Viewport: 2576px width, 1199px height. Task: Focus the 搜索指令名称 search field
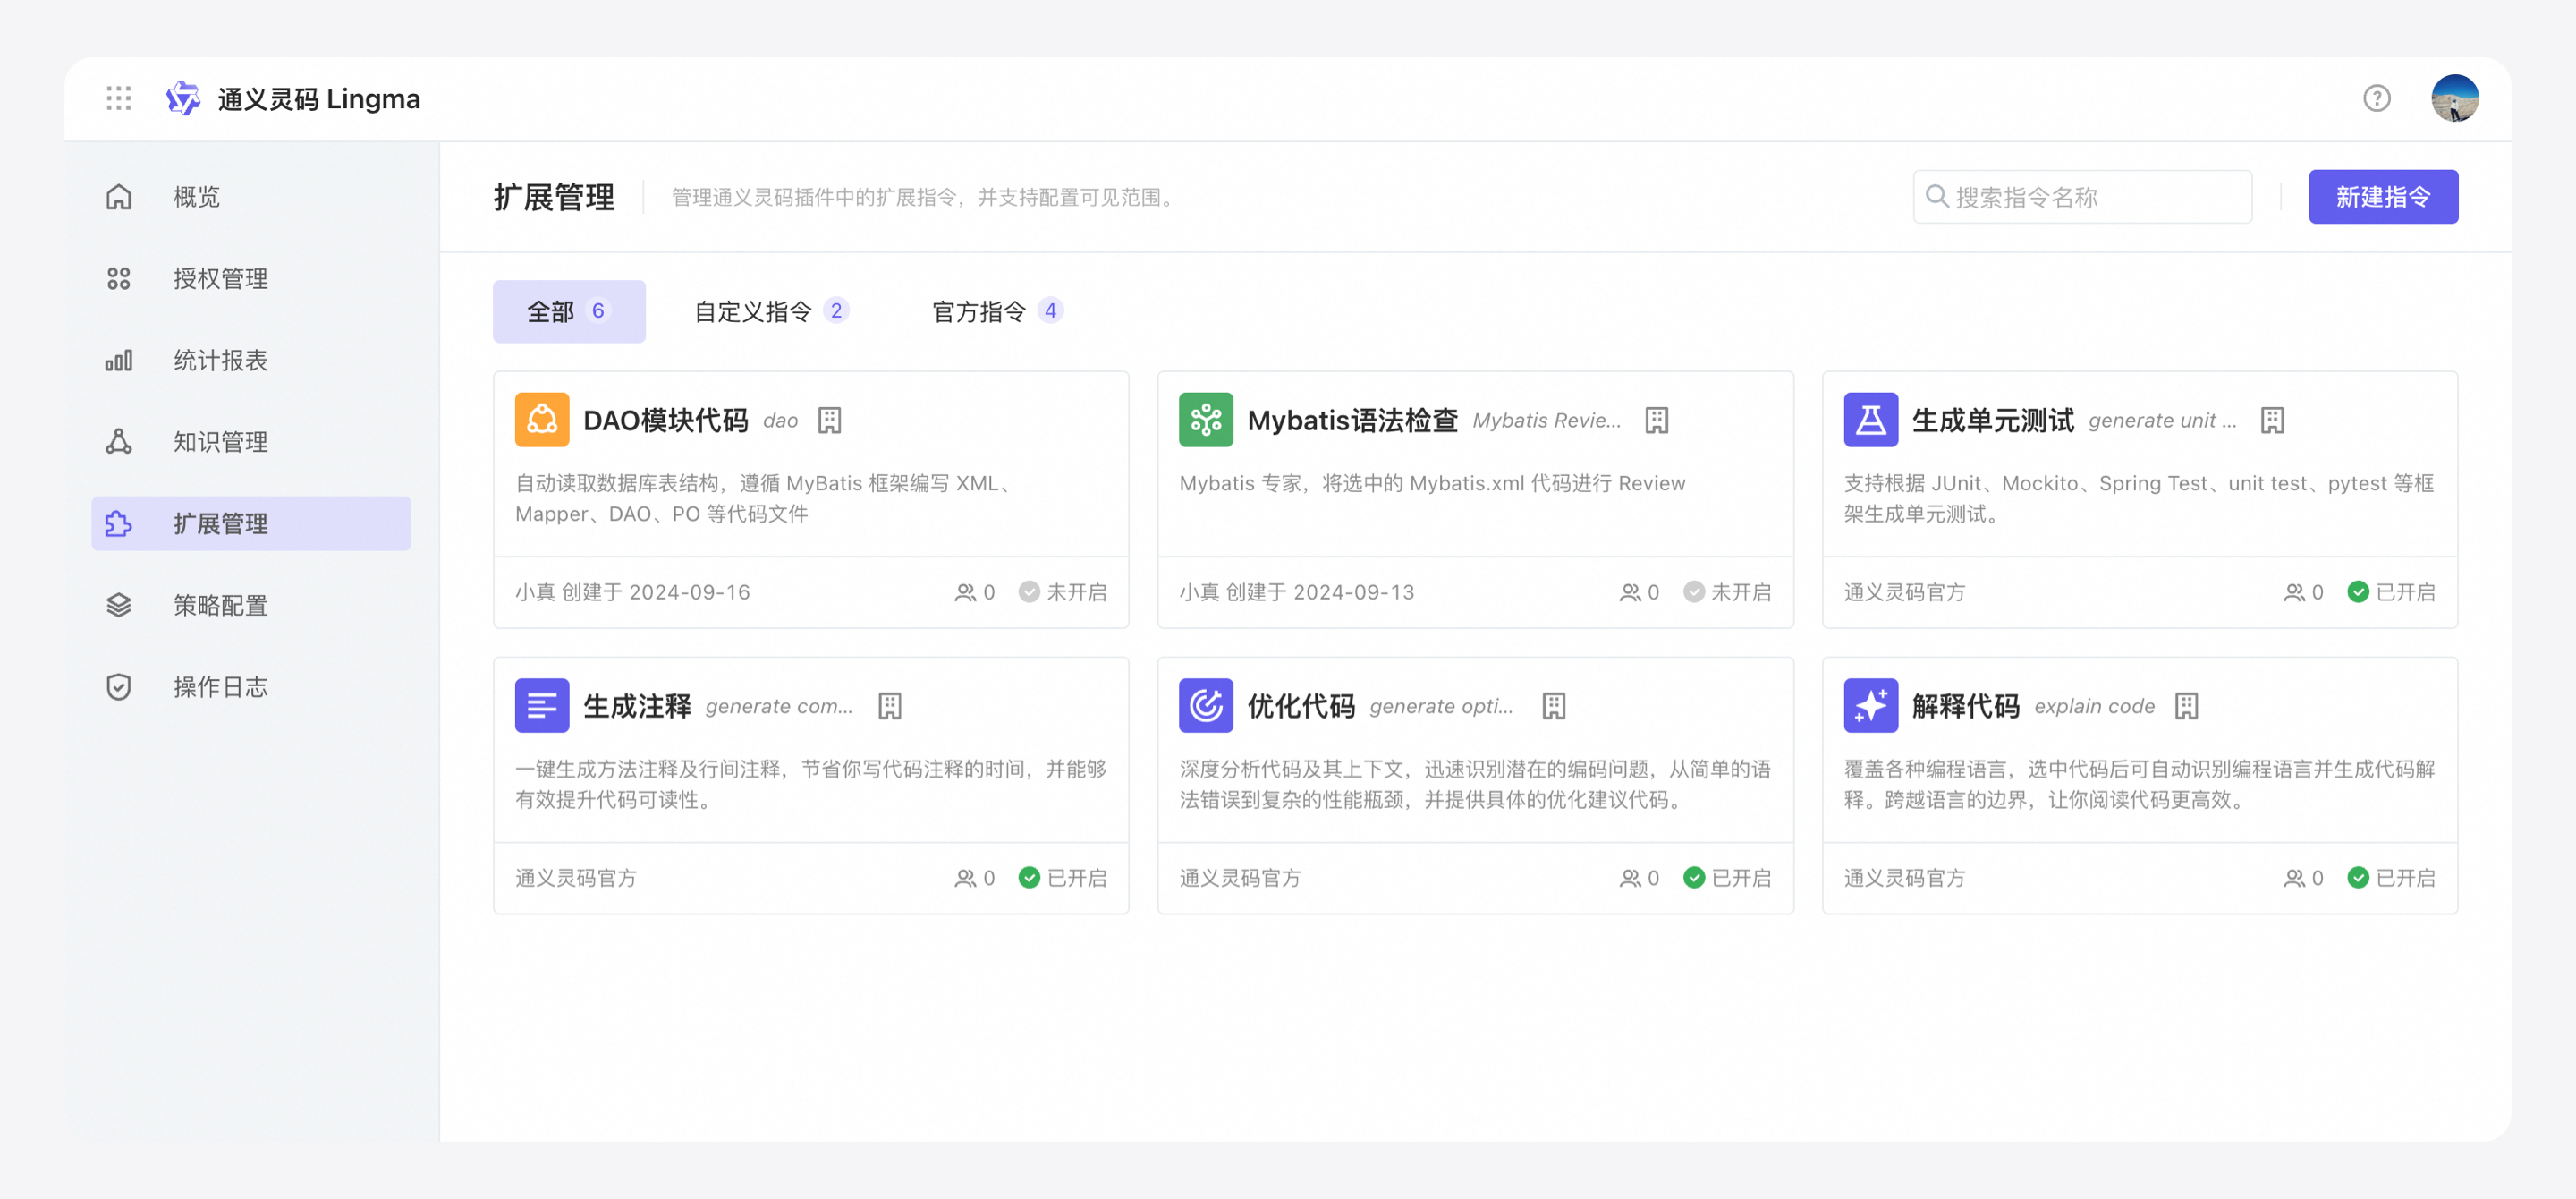[2082, 197]
